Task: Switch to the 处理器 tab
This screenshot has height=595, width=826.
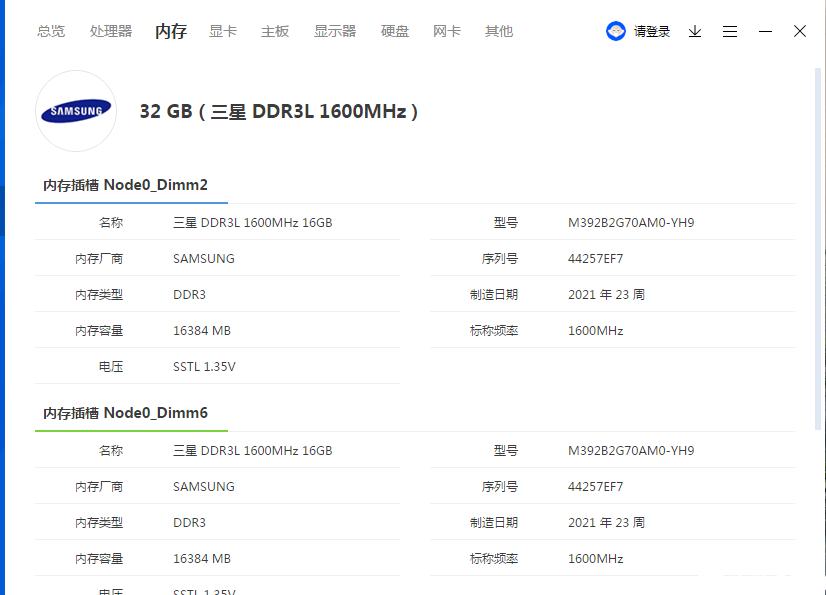Action: tap(111, 31)
